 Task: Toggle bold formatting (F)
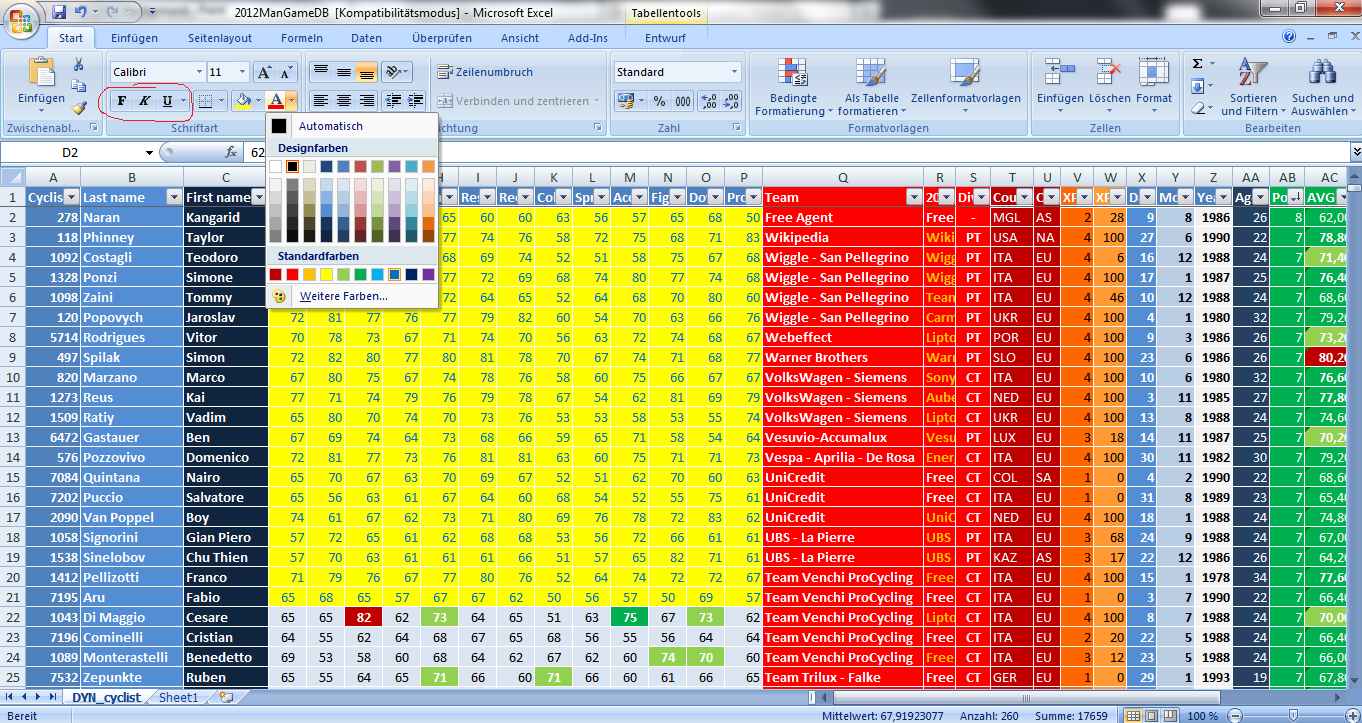(122, 101)
